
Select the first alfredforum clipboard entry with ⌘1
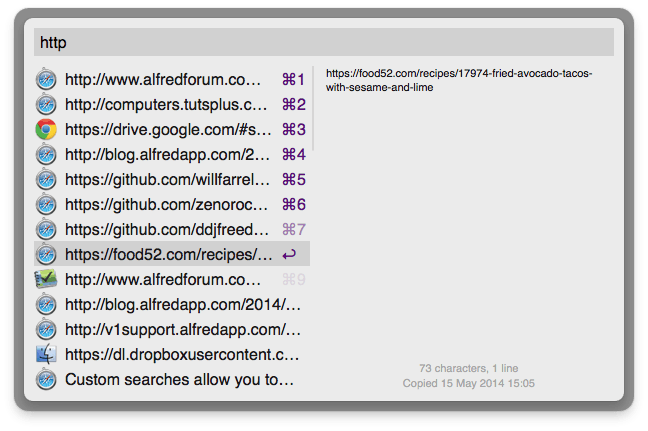(172, 79)
